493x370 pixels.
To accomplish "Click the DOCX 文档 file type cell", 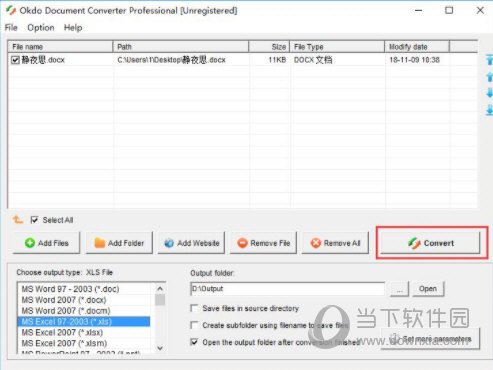I will (313, 60).
